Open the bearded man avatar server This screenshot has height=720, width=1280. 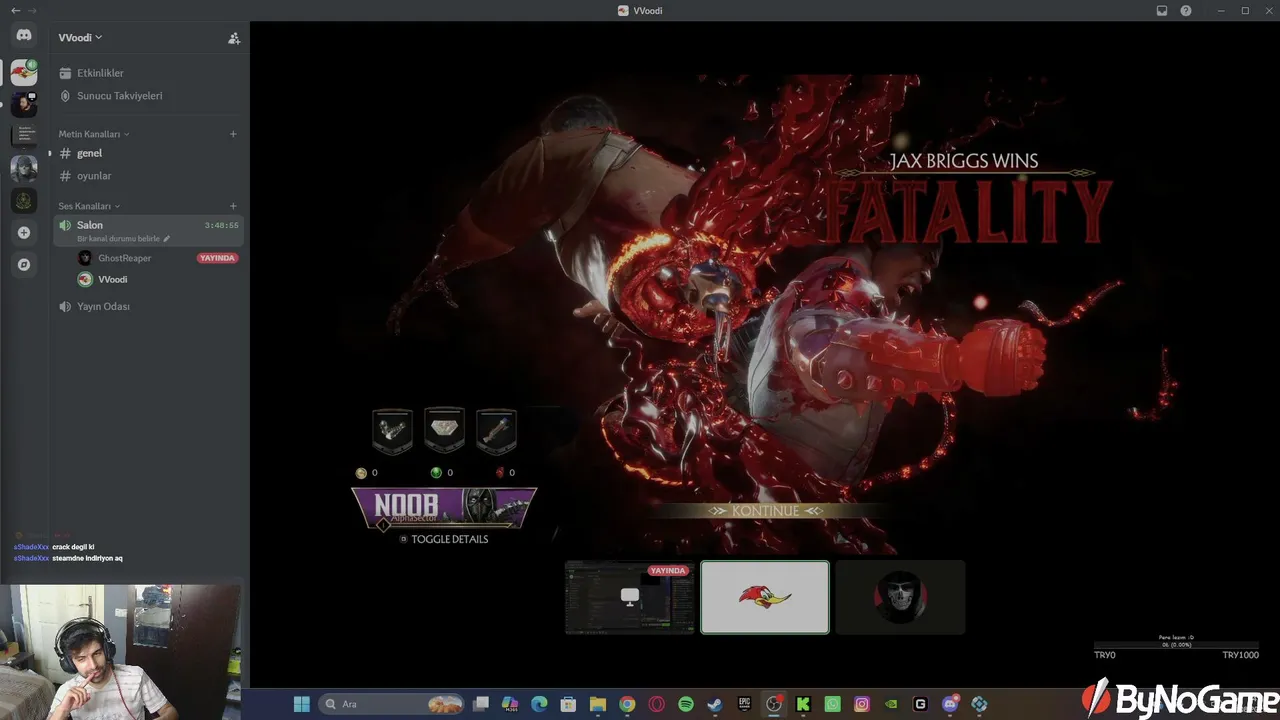[x=24, y=104]
